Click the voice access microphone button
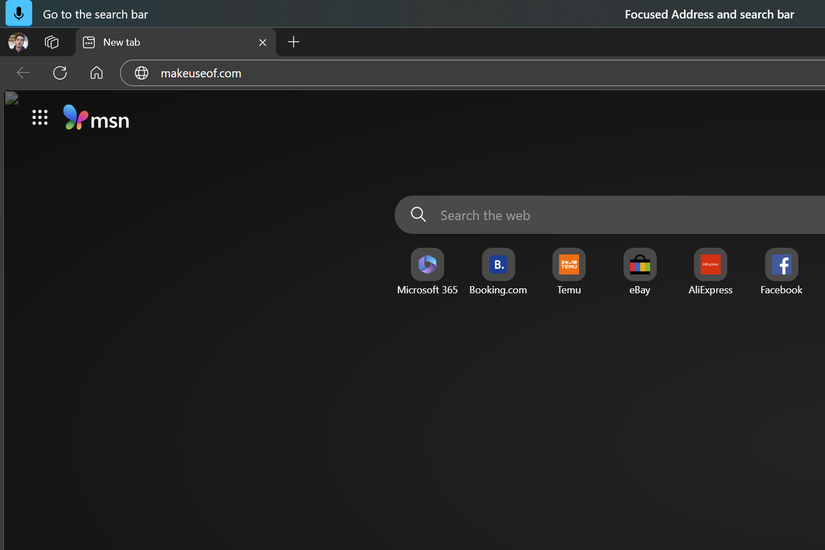Viewport: 825px width, 550px height. [18, 13]
